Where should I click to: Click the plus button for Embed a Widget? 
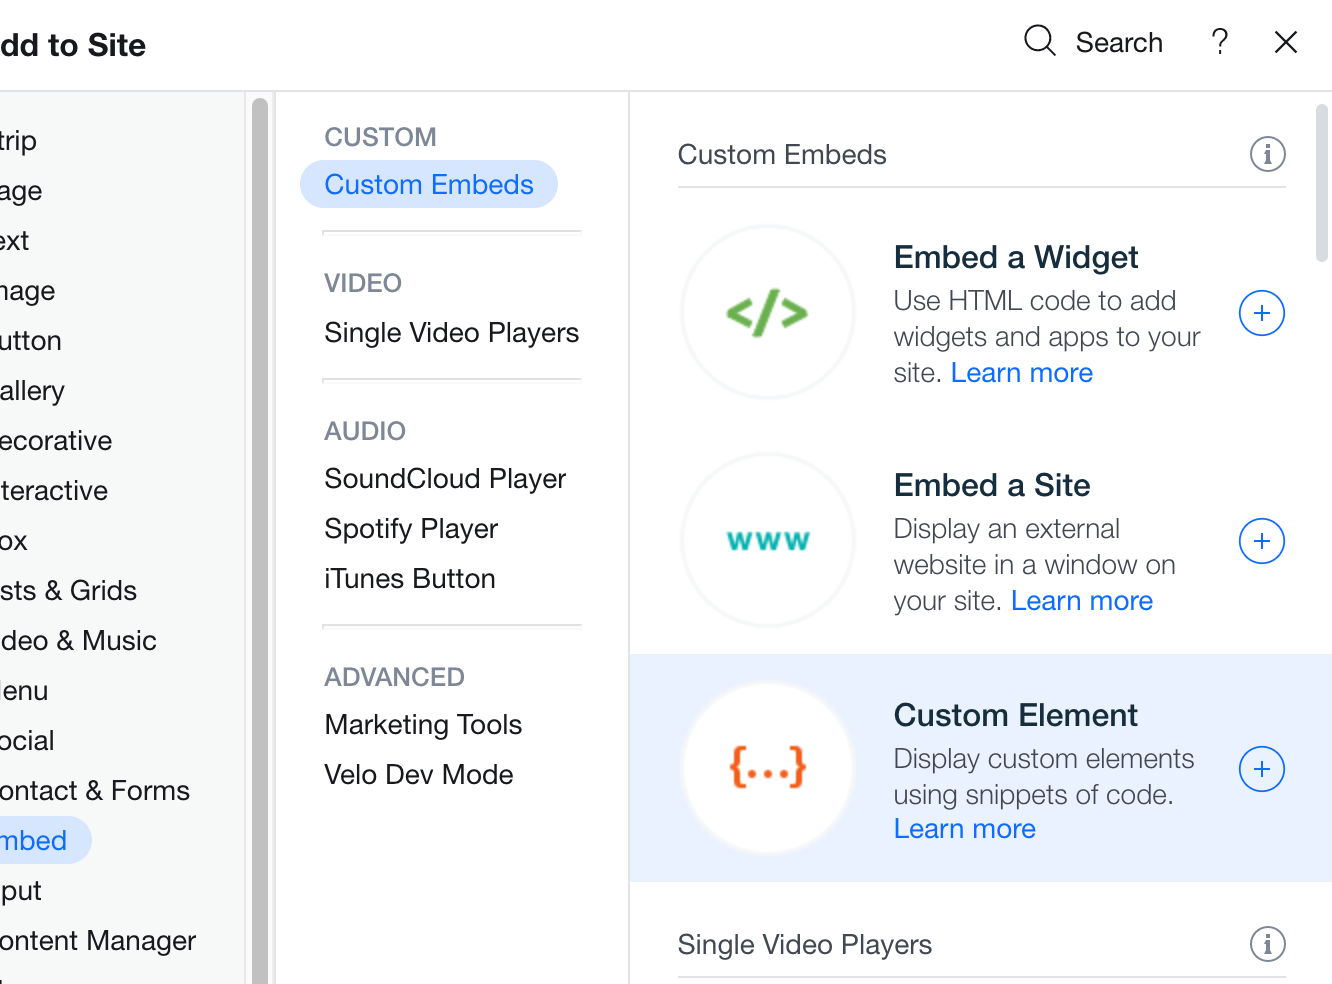tap(1262, 314)
